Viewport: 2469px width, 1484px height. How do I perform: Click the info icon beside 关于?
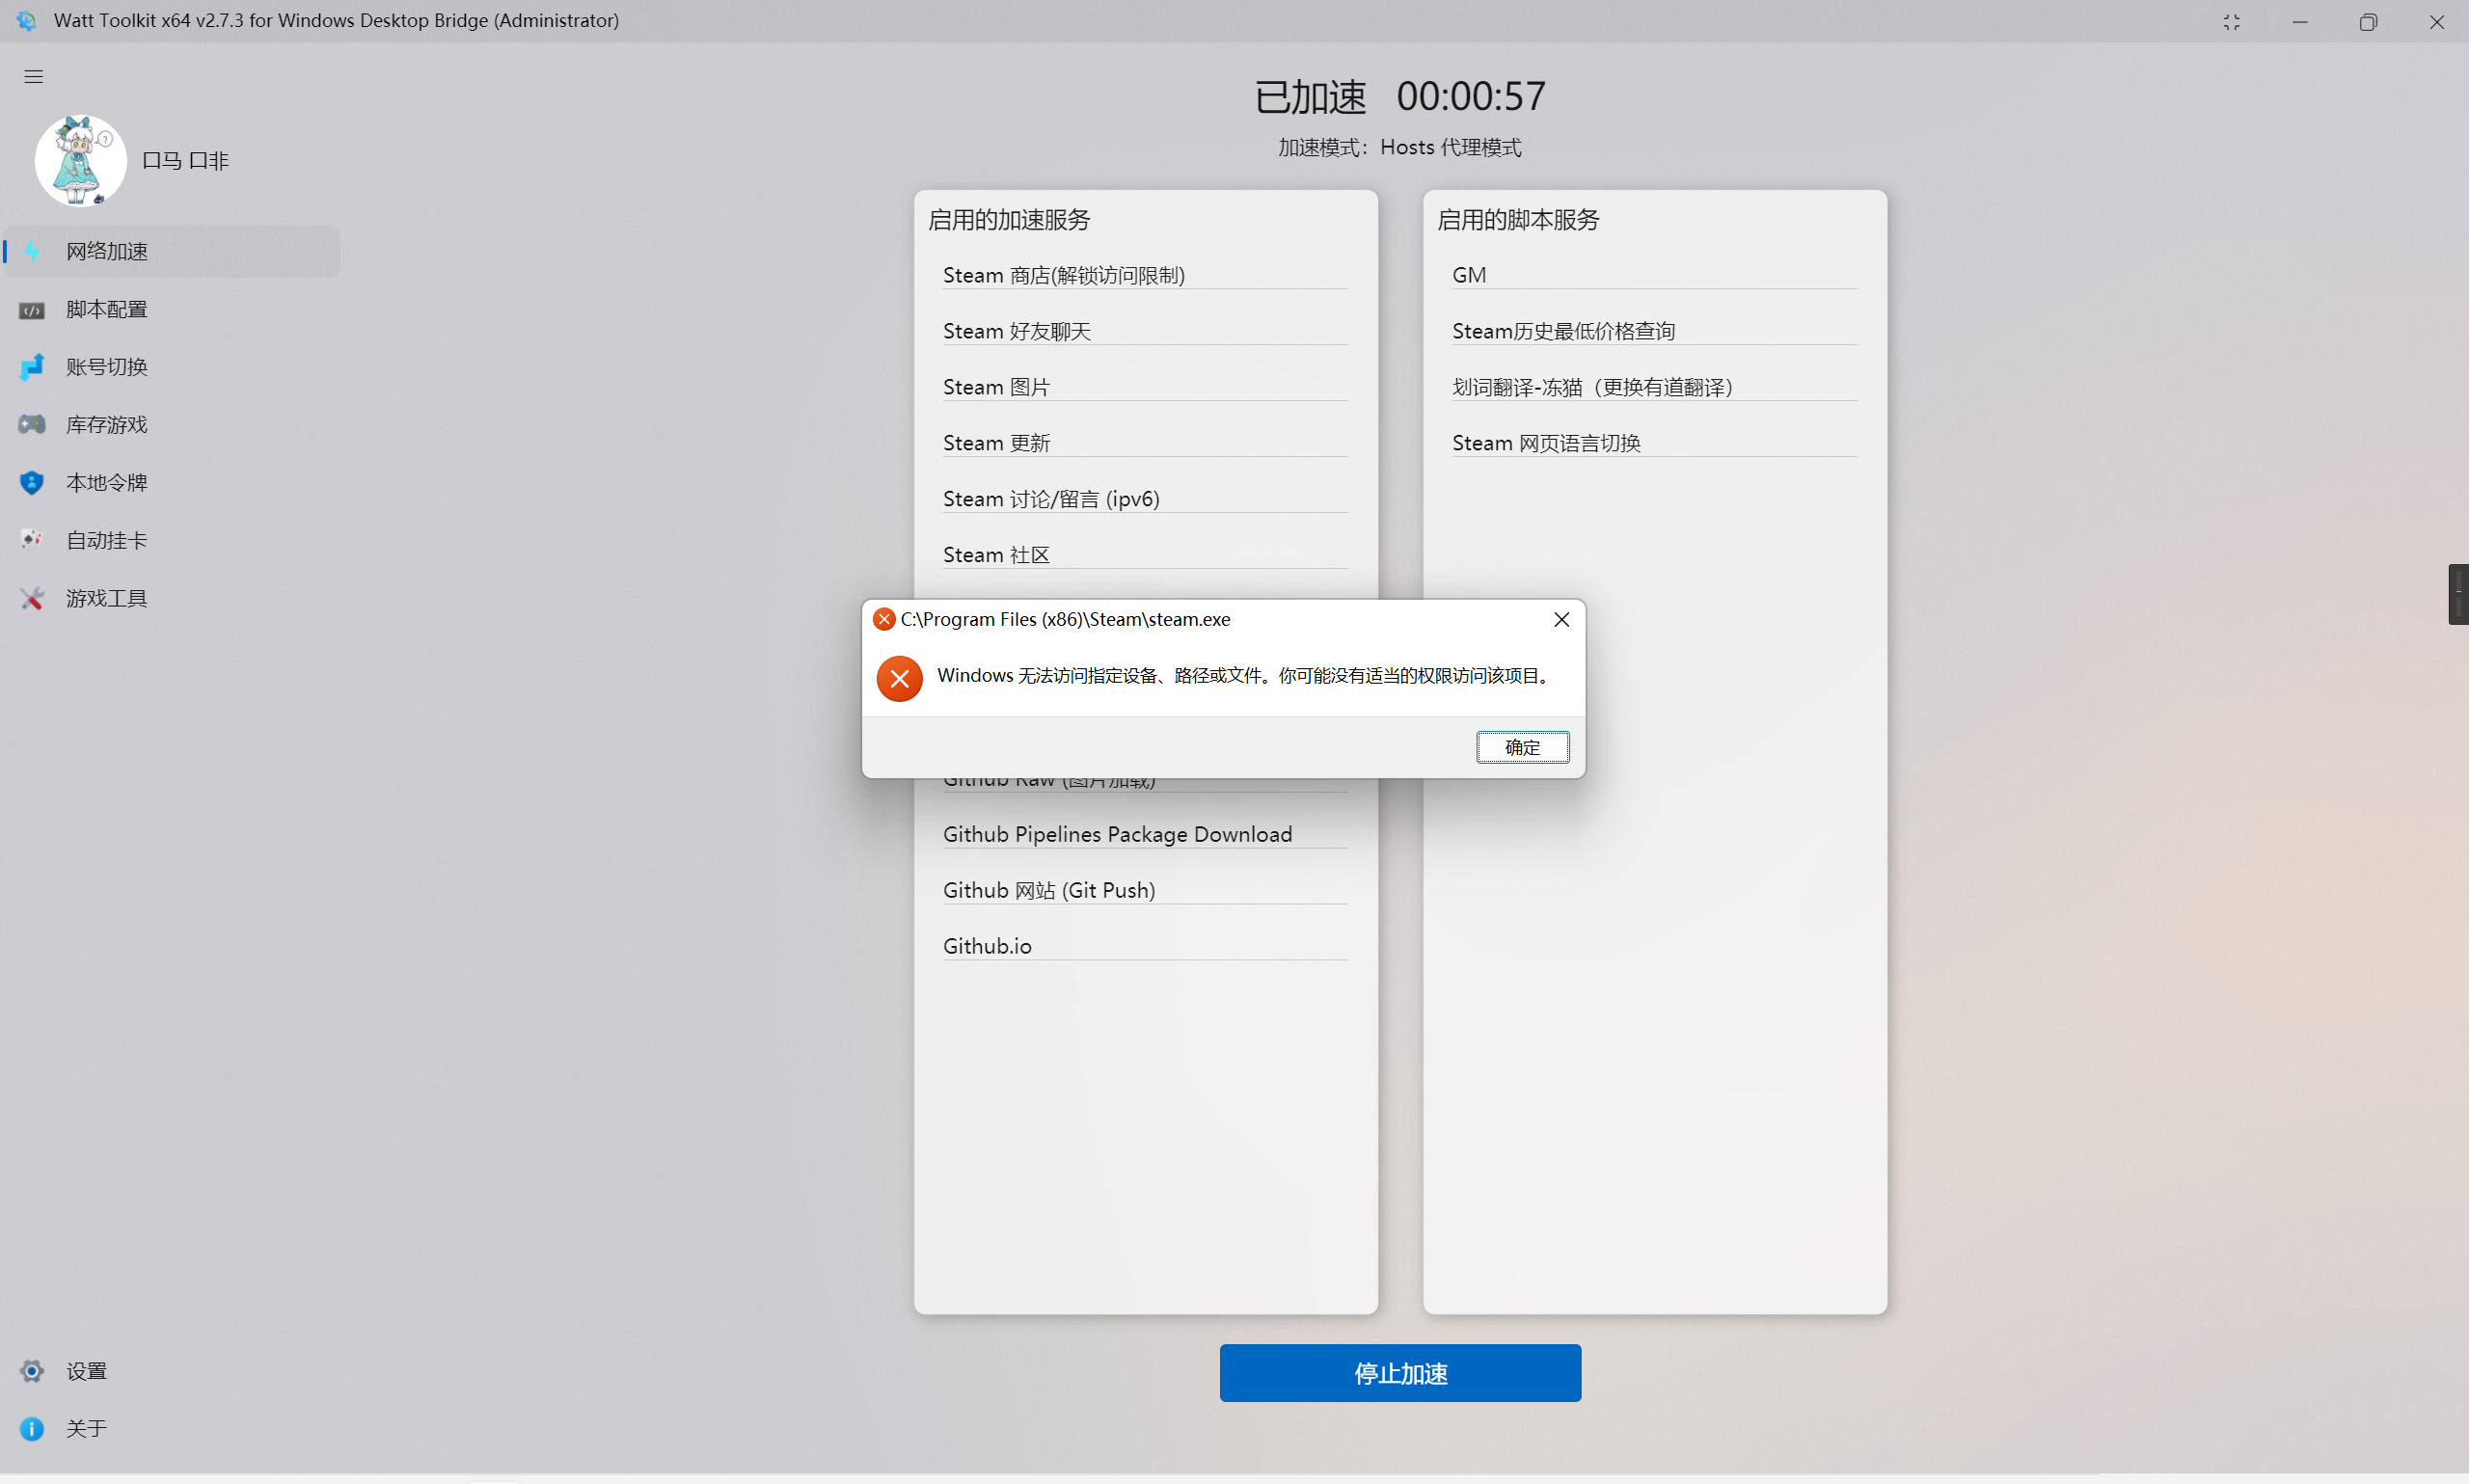click(x=32, y=1429)
